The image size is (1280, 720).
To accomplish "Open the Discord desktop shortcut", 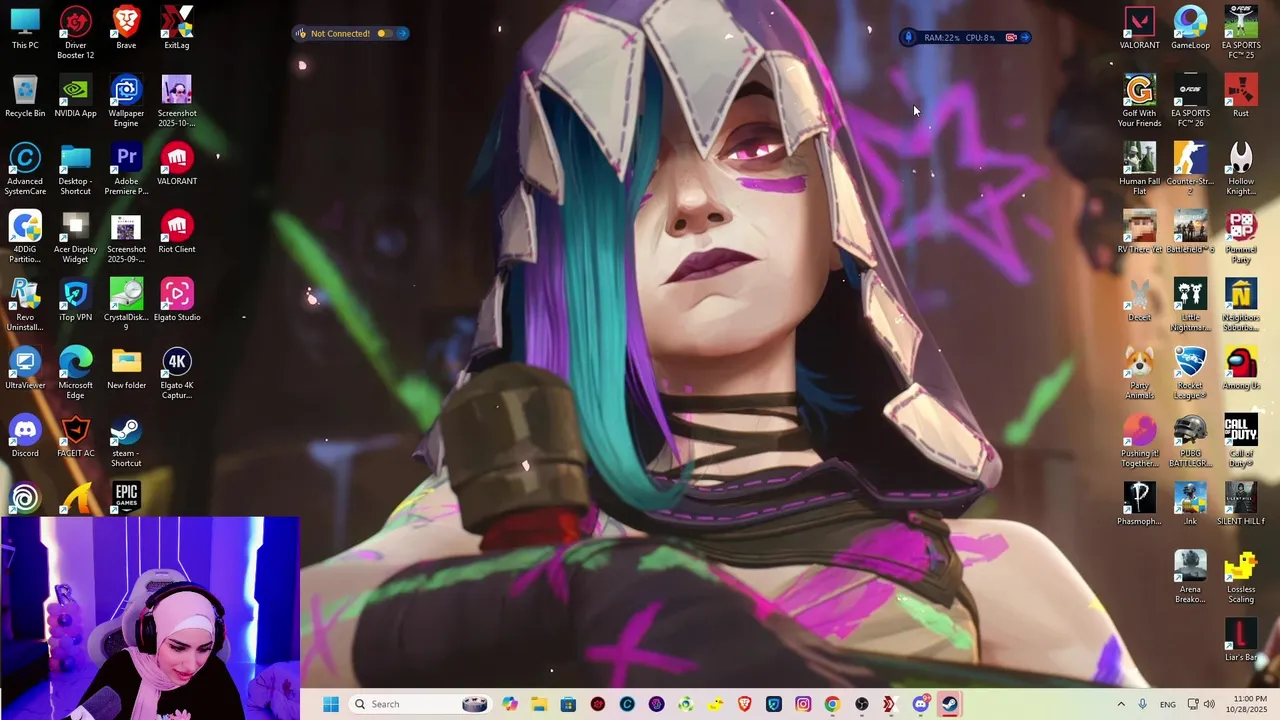I will [x=25, y=436].
